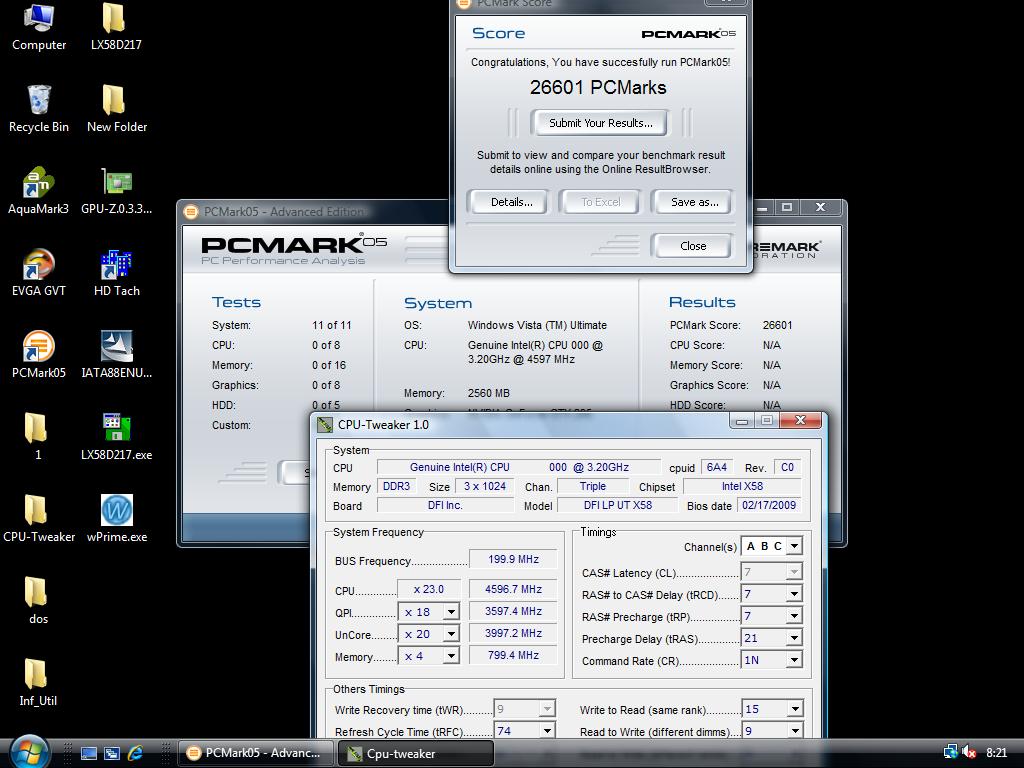The height and width of the screenshot is (768, 1024).
Task: Click the CPU-Tweaker 1.0 title bar icon
Action: [x=325, y=424]
